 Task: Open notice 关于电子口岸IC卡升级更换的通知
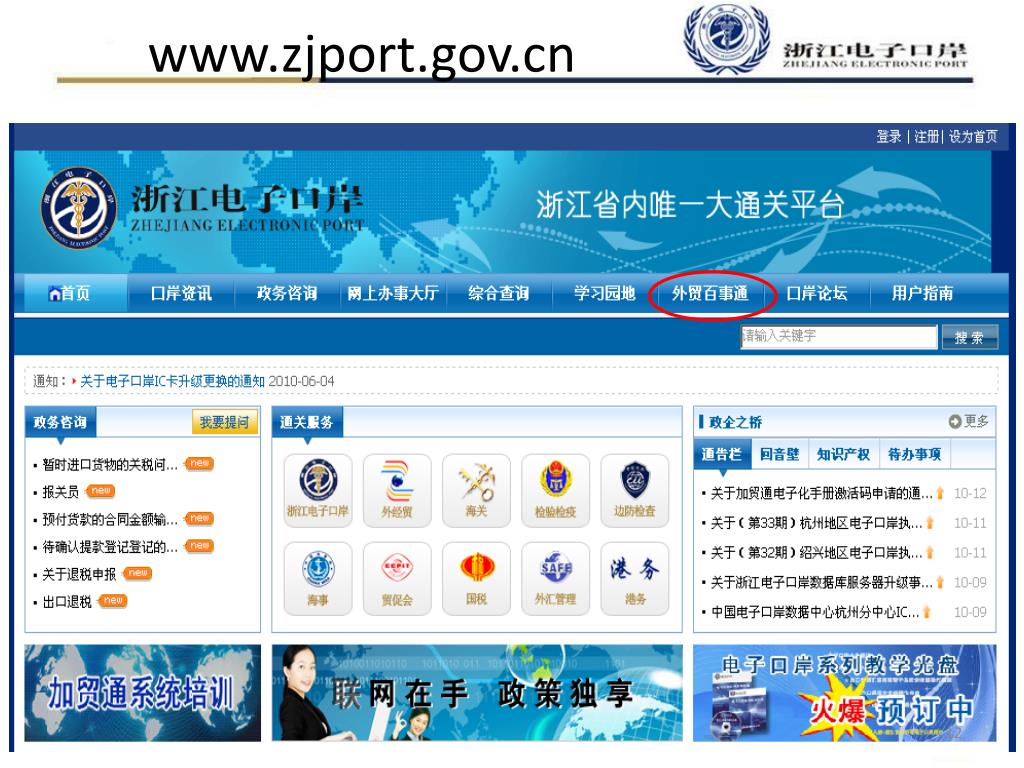point(172,381)
